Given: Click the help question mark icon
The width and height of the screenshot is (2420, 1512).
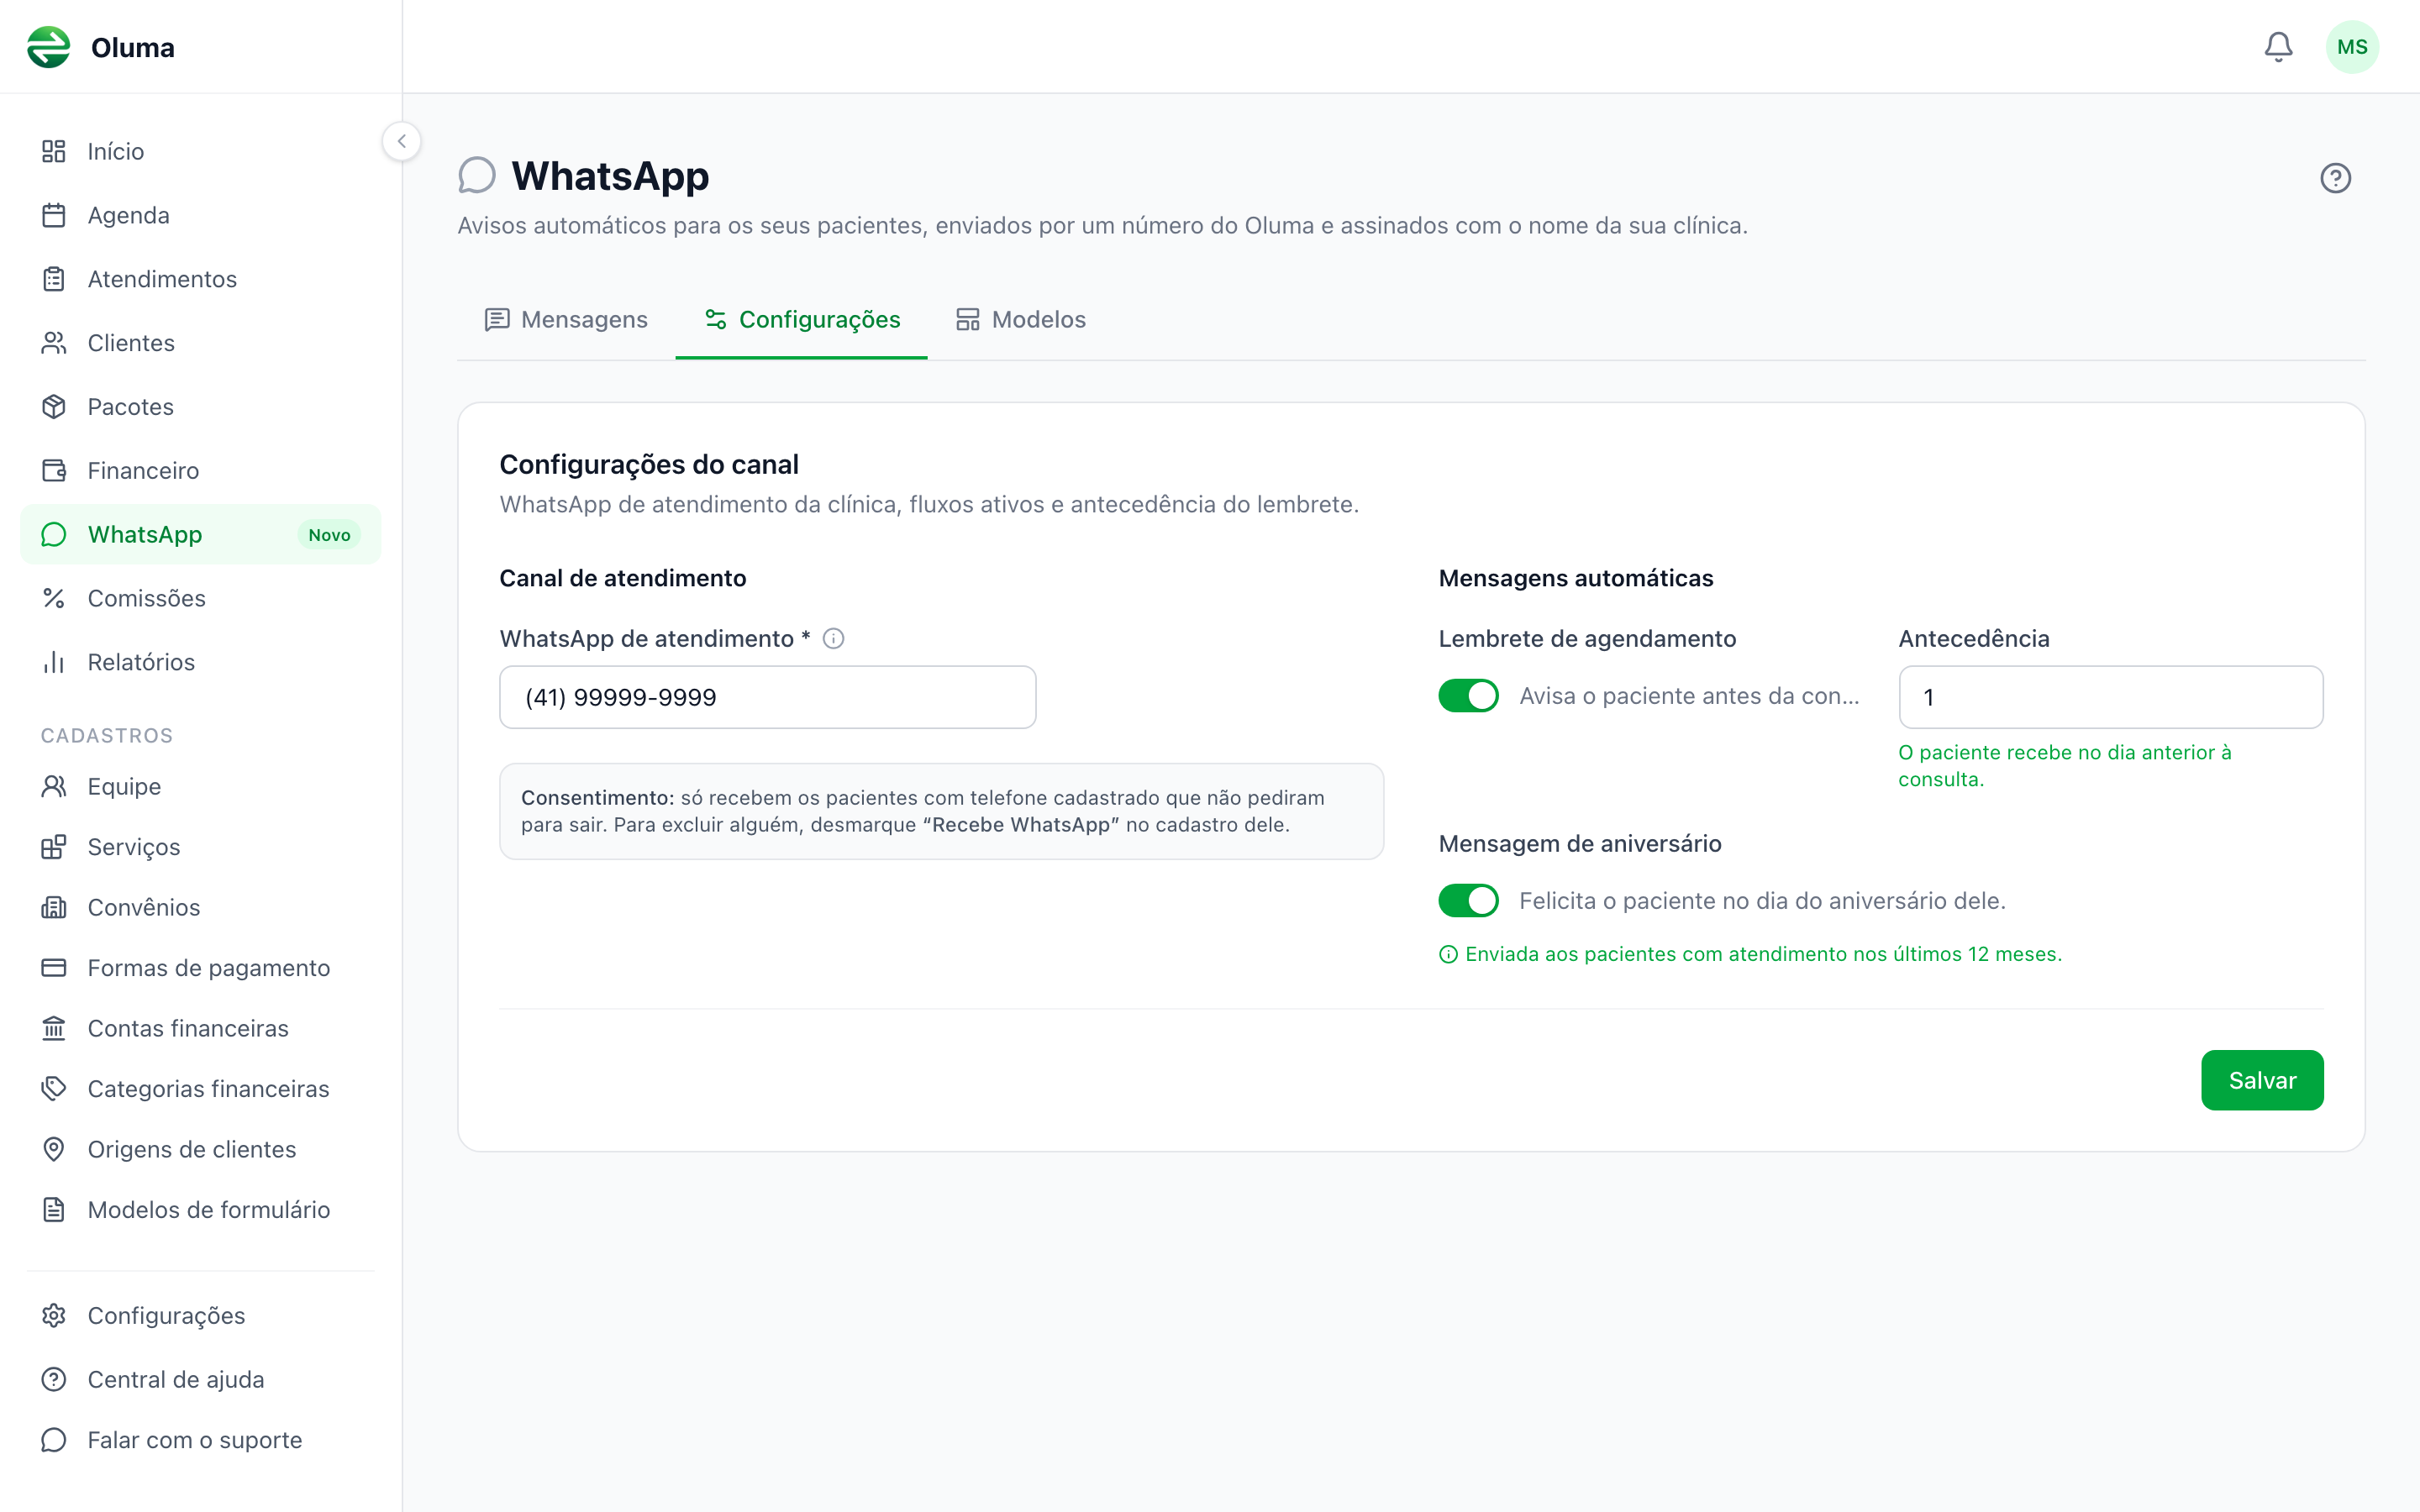Looking at the screenshot, I should click(2335, 178).
